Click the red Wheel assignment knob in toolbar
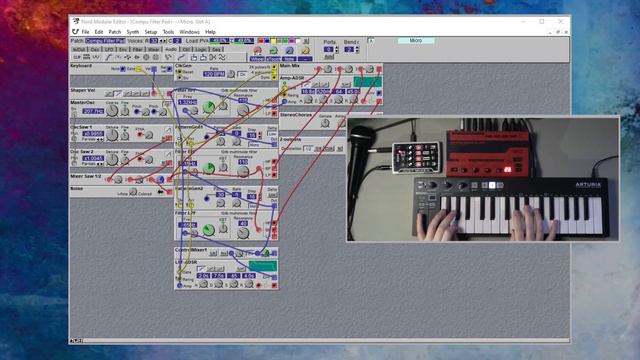 pos(257,50)
